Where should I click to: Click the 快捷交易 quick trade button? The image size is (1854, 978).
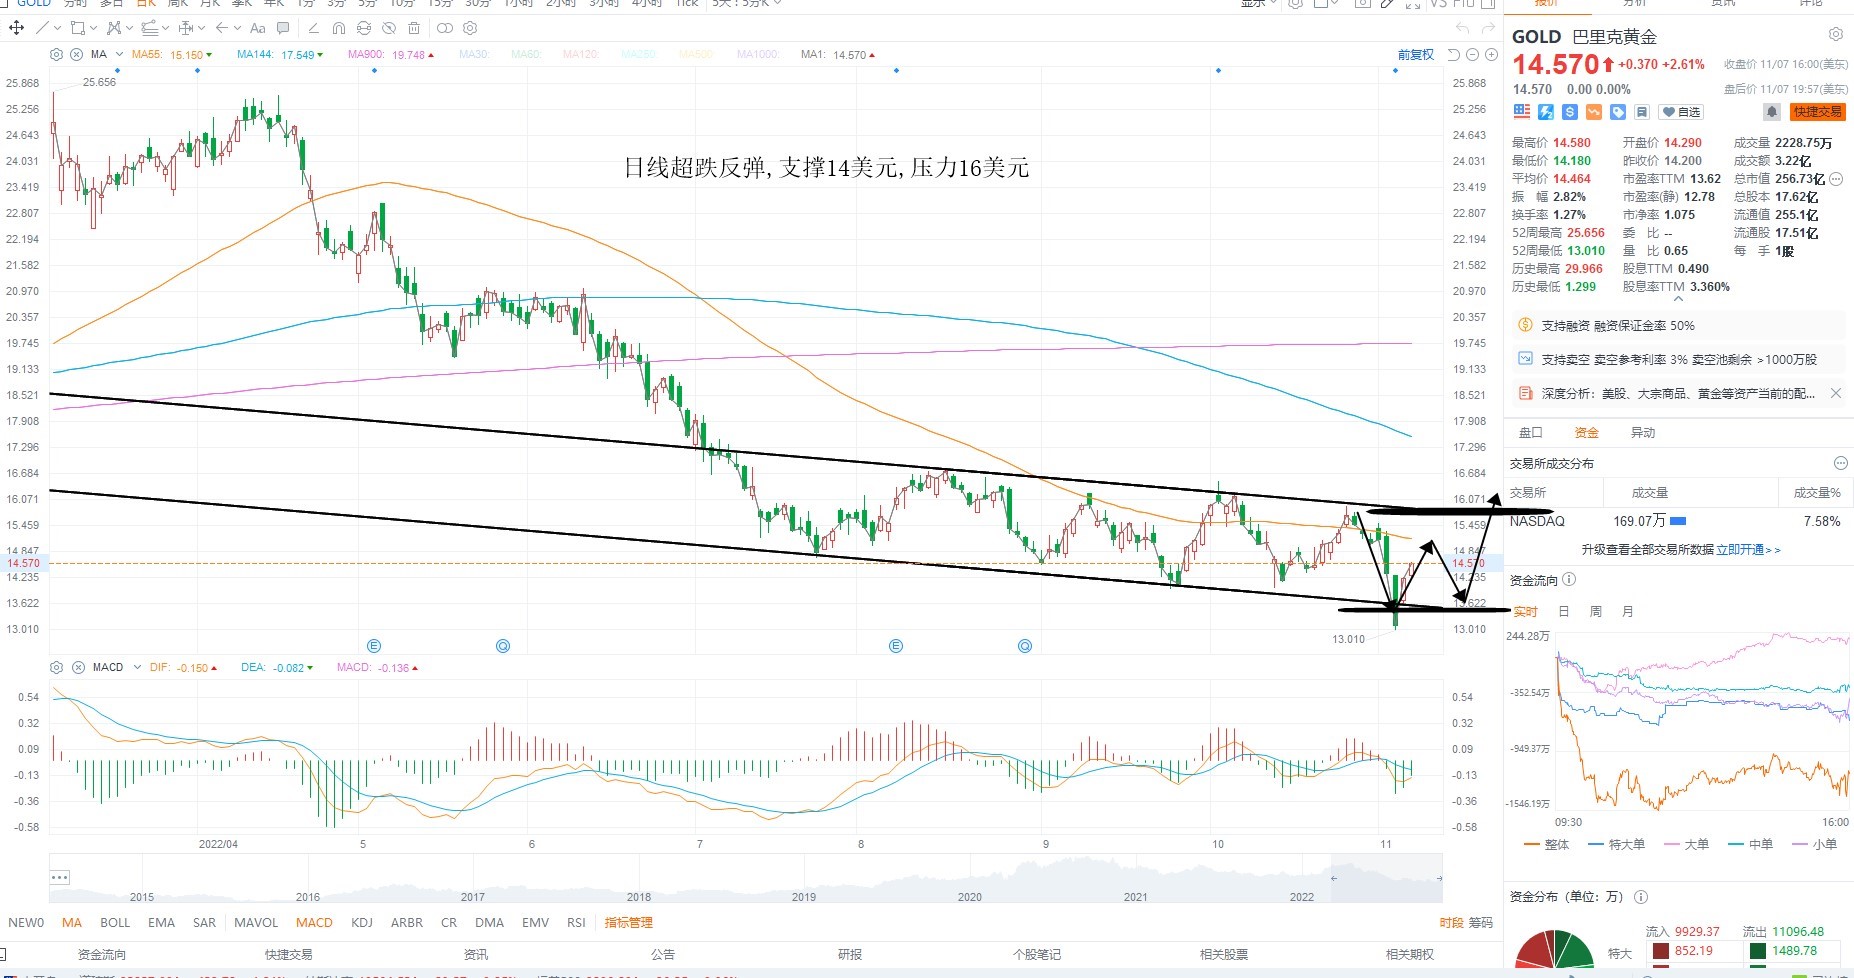(1818, 112)
